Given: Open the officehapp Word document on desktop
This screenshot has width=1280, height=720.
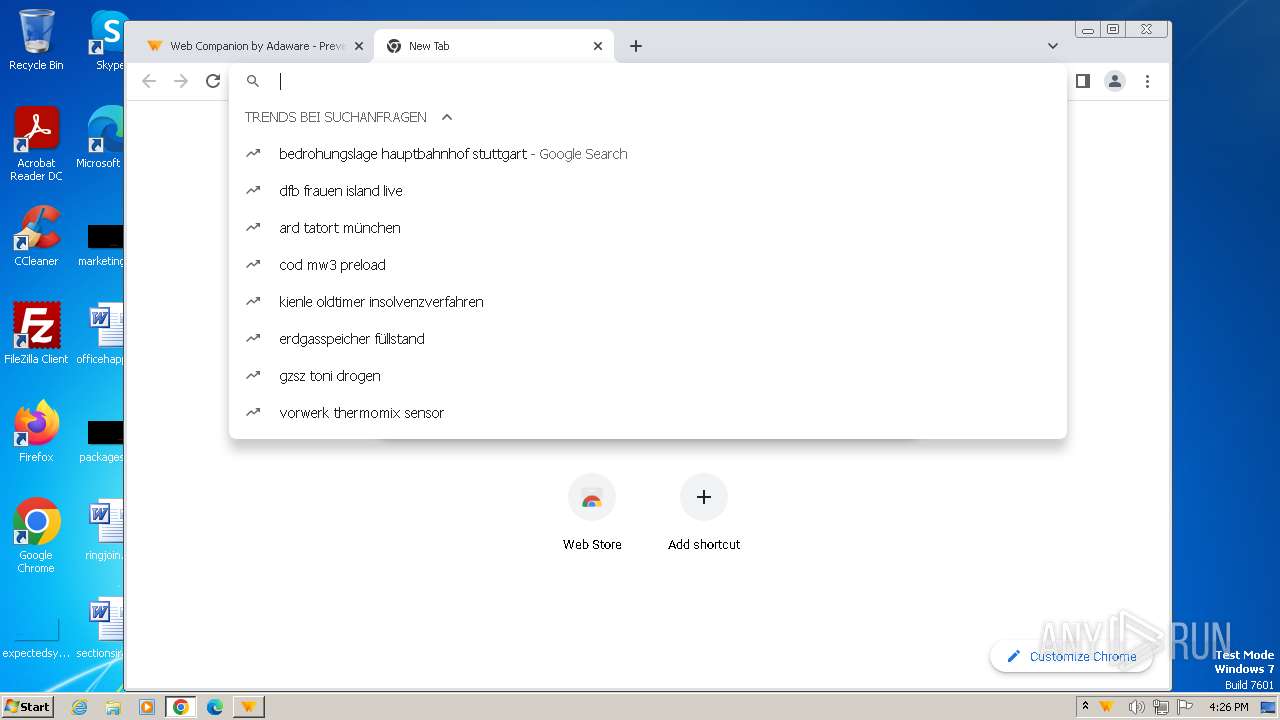Looking at the screenshot, I should tap(102, 334).
